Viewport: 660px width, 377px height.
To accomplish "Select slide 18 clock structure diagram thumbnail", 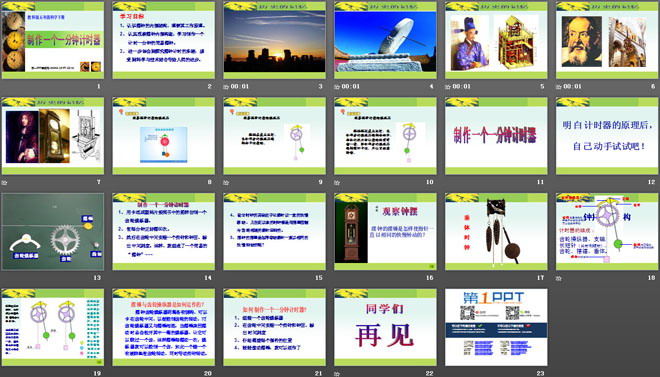I will (x=607, y=231).
